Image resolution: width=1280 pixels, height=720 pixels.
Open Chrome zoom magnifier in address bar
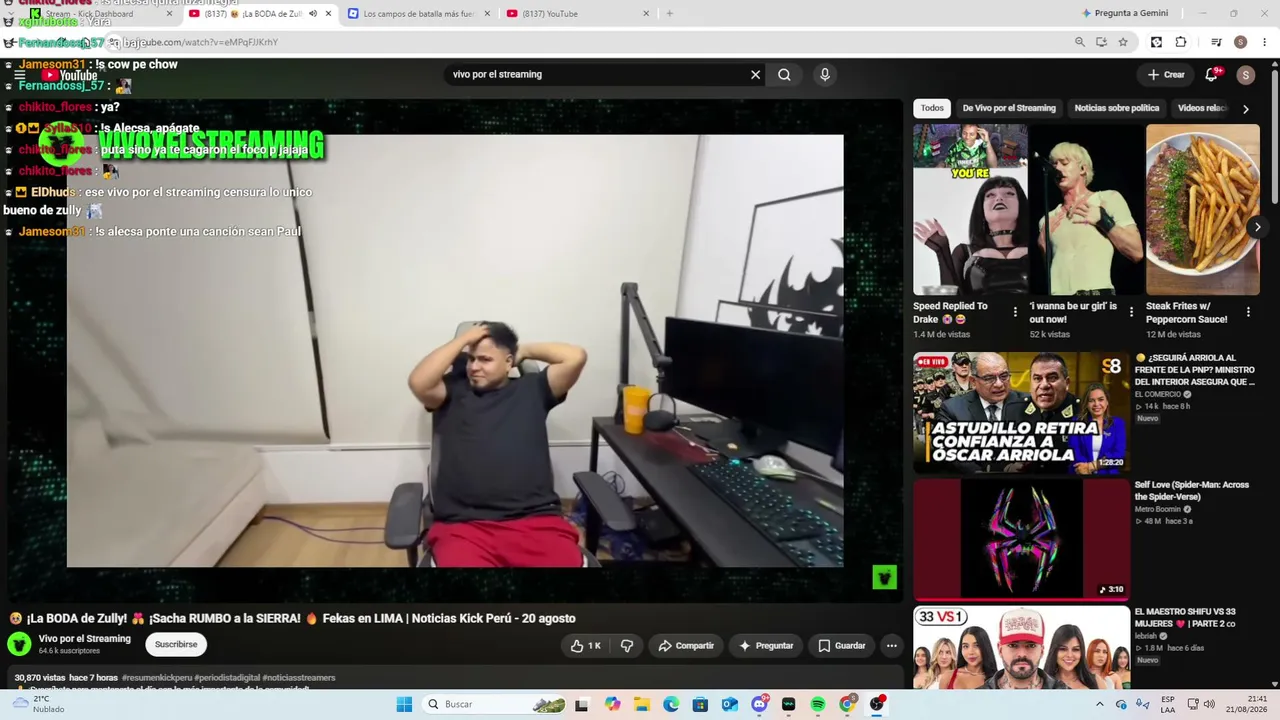point(1079,42)
